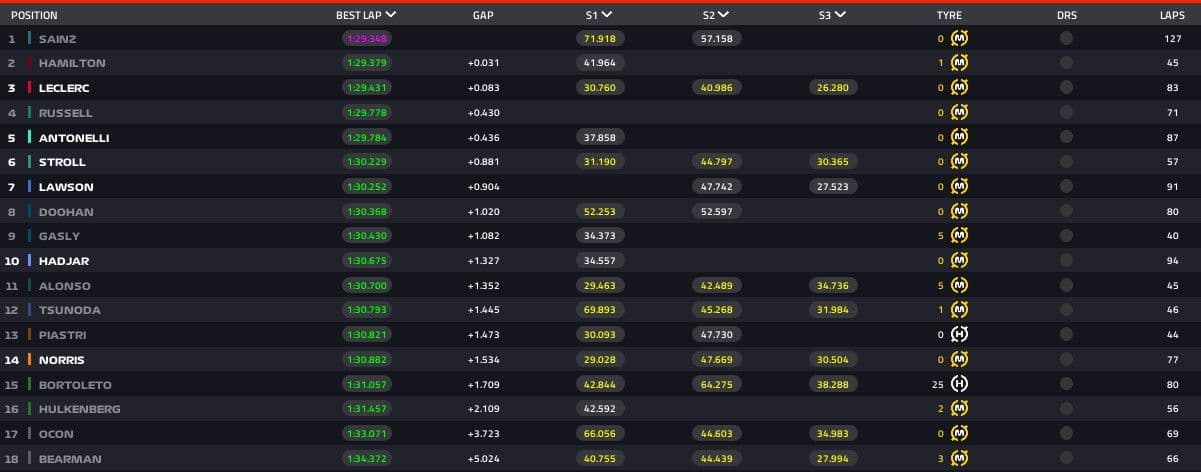Click Bortoleto's DRS indicator dot
Viewport: 1201px width, 472px height.
[x=1066, y=384]
